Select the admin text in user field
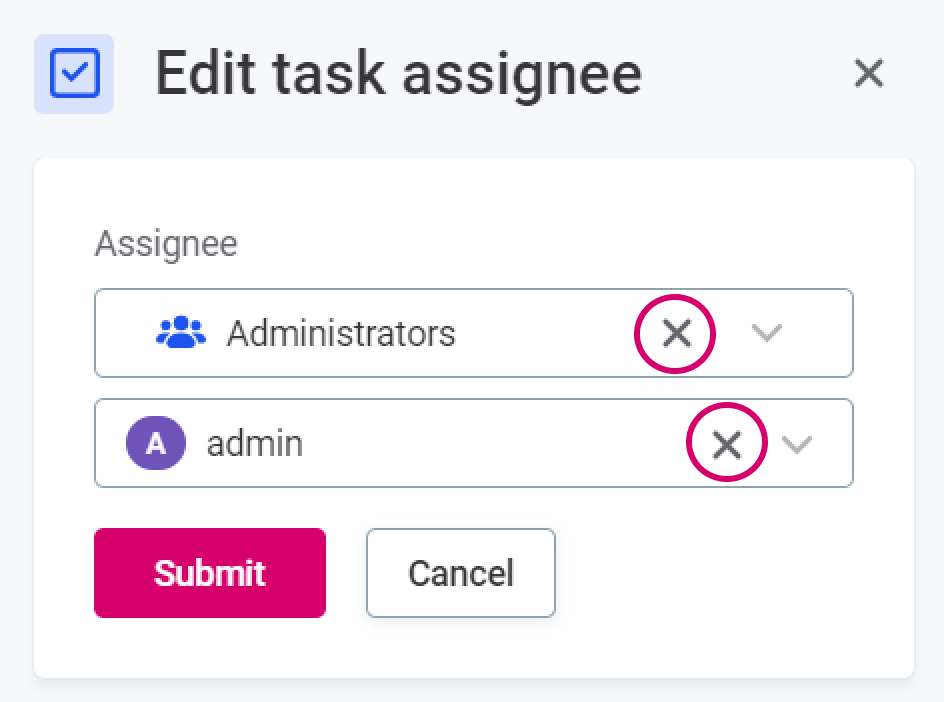The image size is (944, 702). (254, 444)
